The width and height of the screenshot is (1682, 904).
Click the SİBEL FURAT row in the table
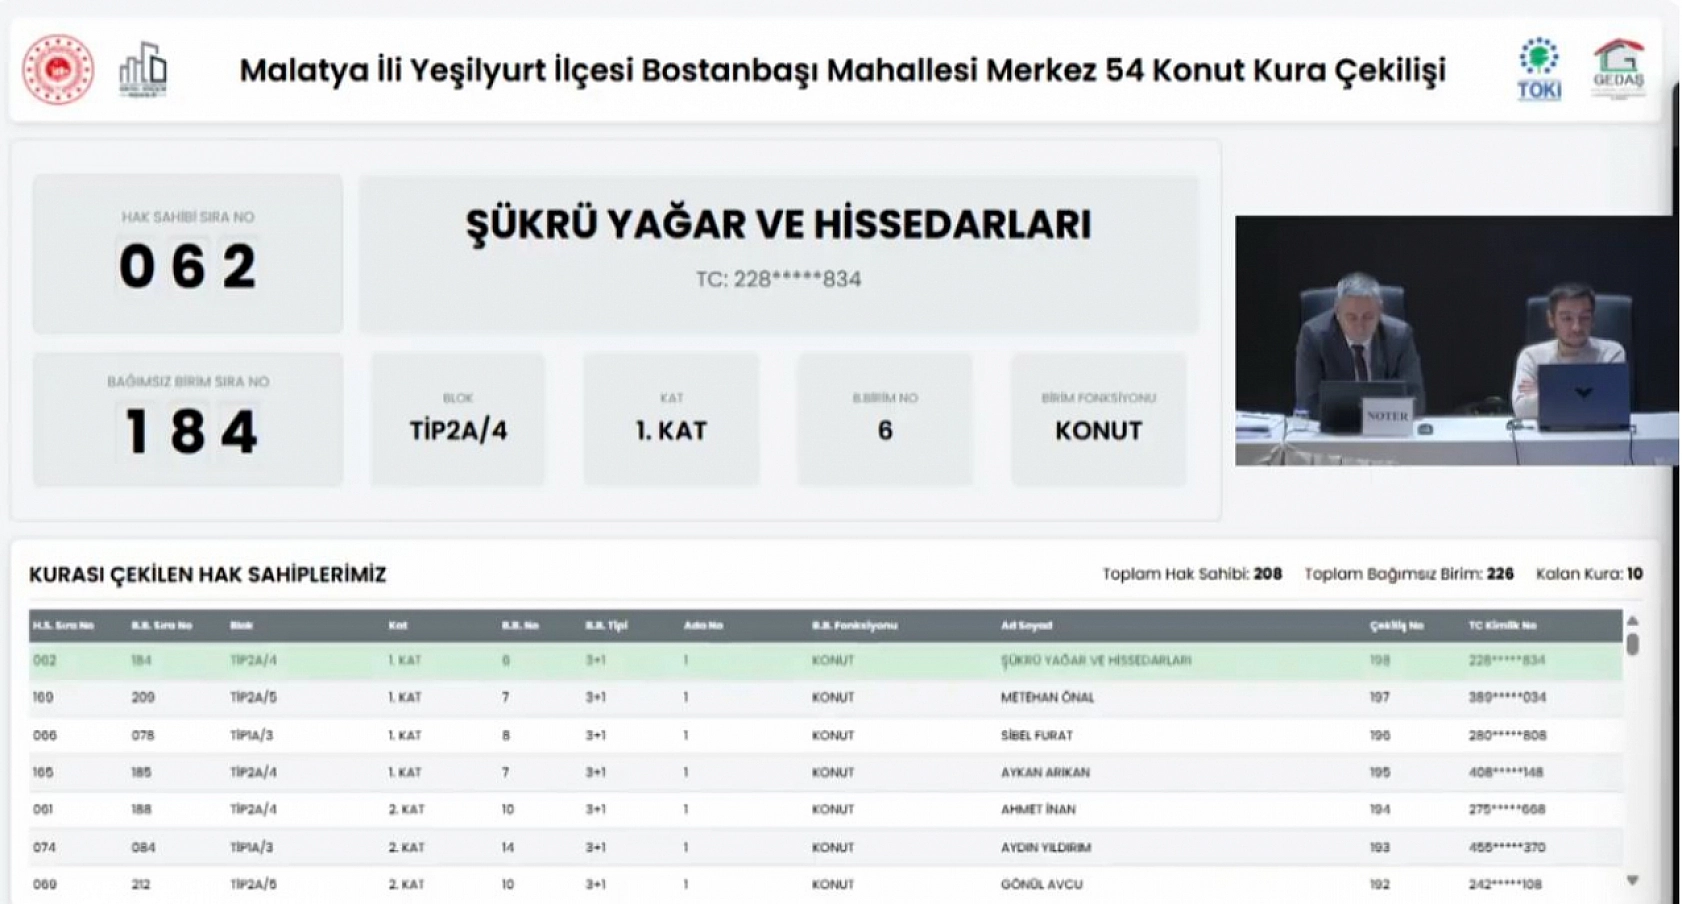700,734
